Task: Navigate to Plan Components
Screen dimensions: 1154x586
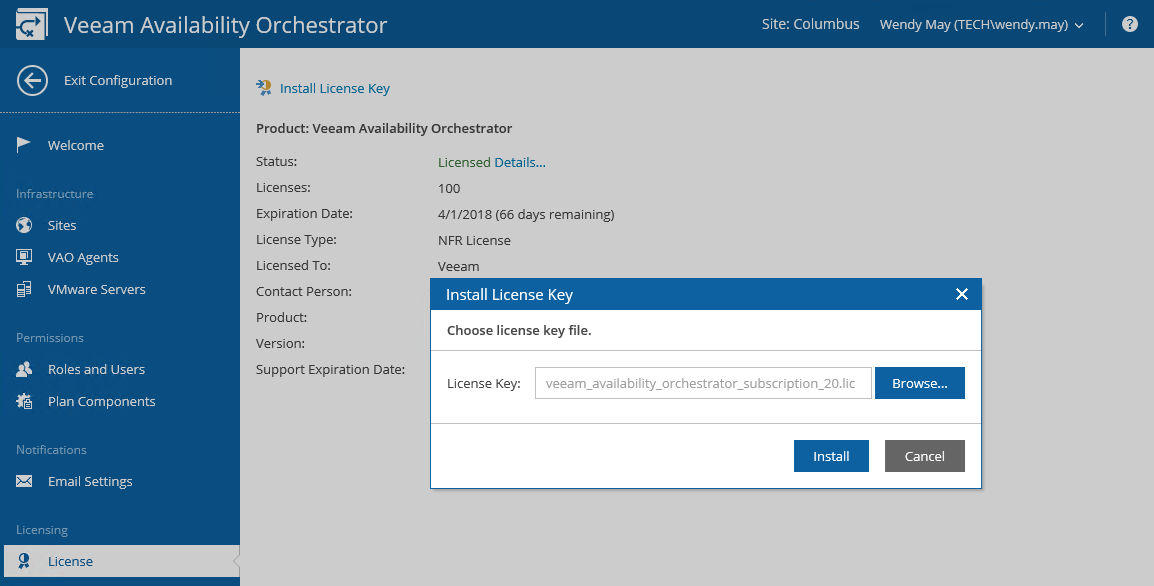Action: tap(102, 401)
